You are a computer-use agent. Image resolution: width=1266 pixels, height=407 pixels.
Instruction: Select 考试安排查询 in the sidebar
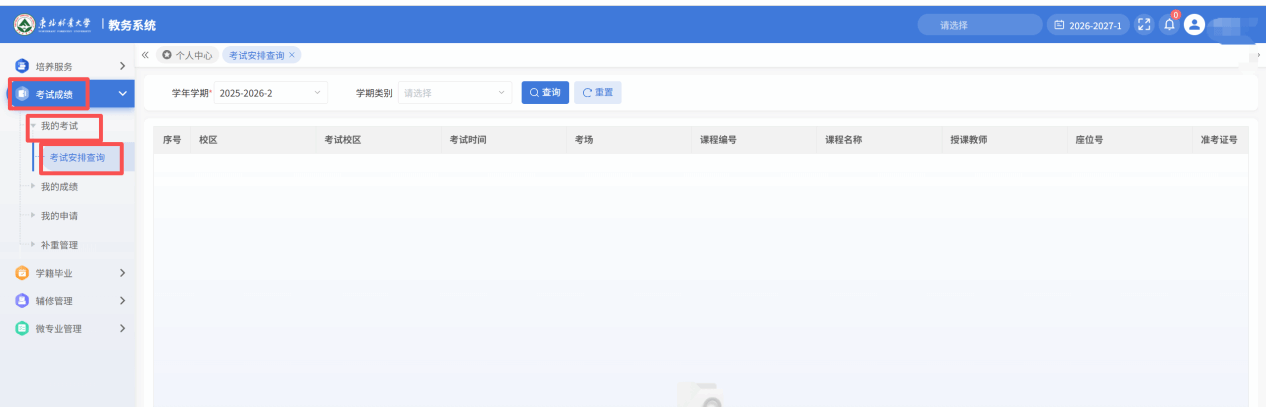77,157
